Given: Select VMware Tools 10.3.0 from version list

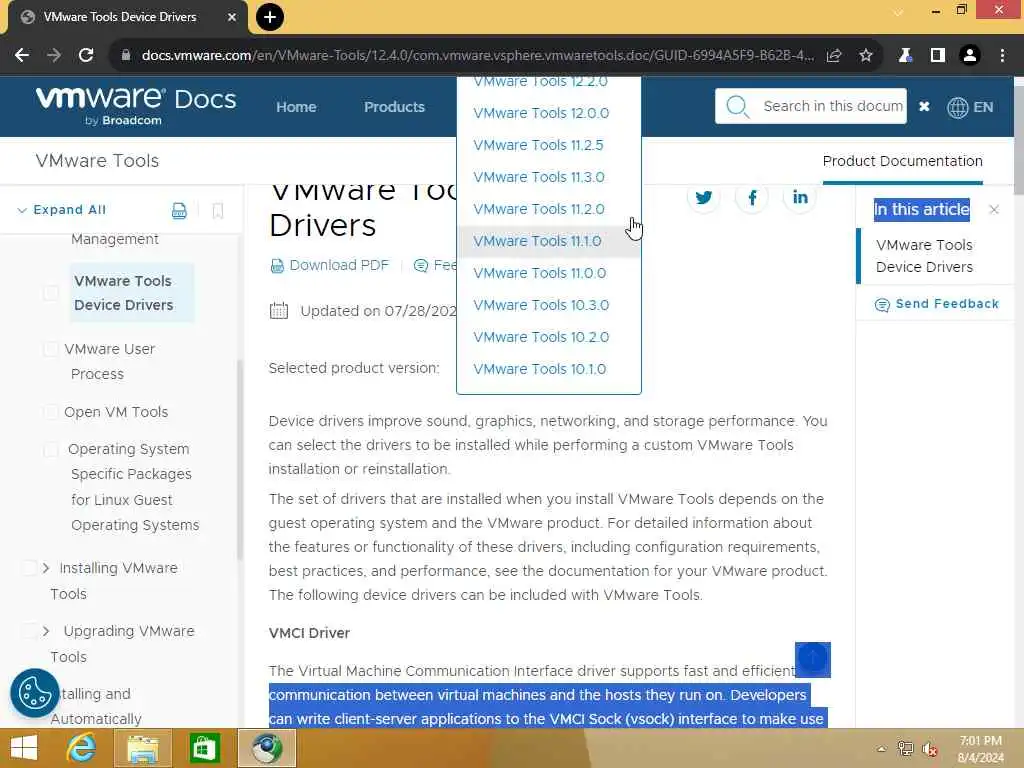Looking at the screenshot, I should pyautogui.click(x=541, y=305).
